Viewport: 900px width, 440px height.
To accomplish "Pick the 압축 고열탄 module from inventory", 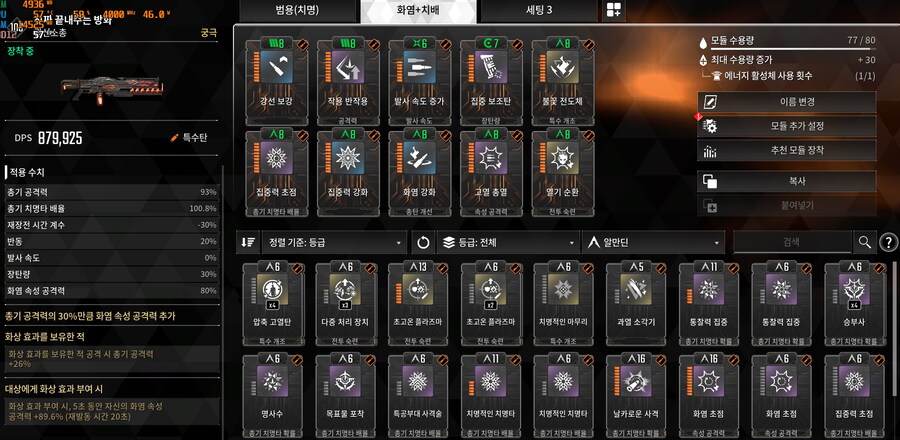I will click(273, 305).
